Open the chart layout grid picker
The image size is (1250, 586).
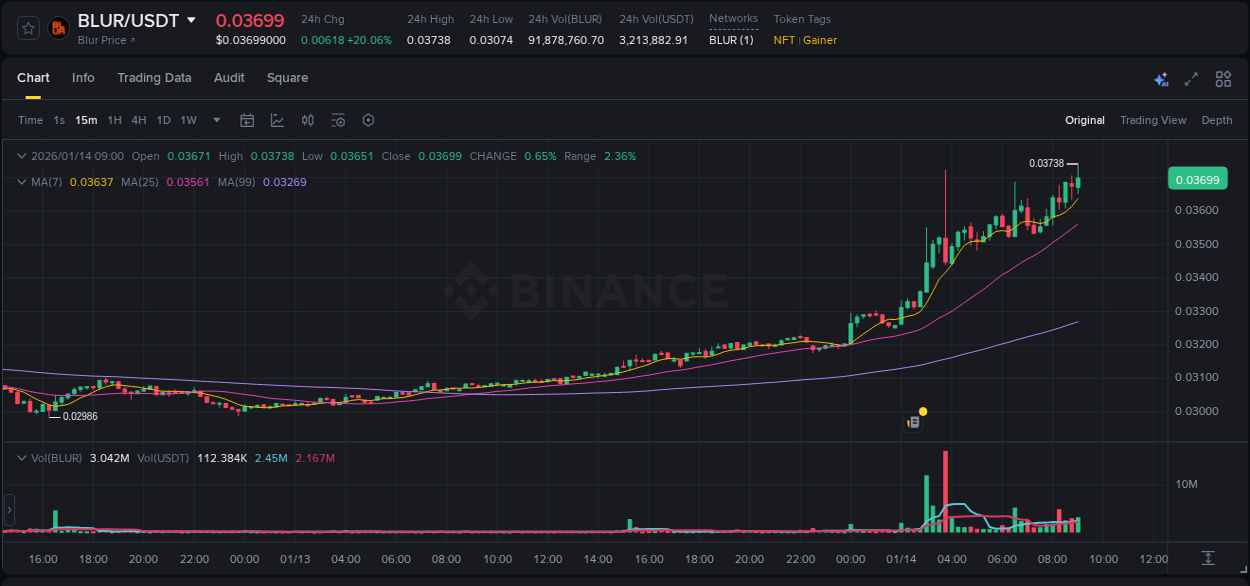1223,79
